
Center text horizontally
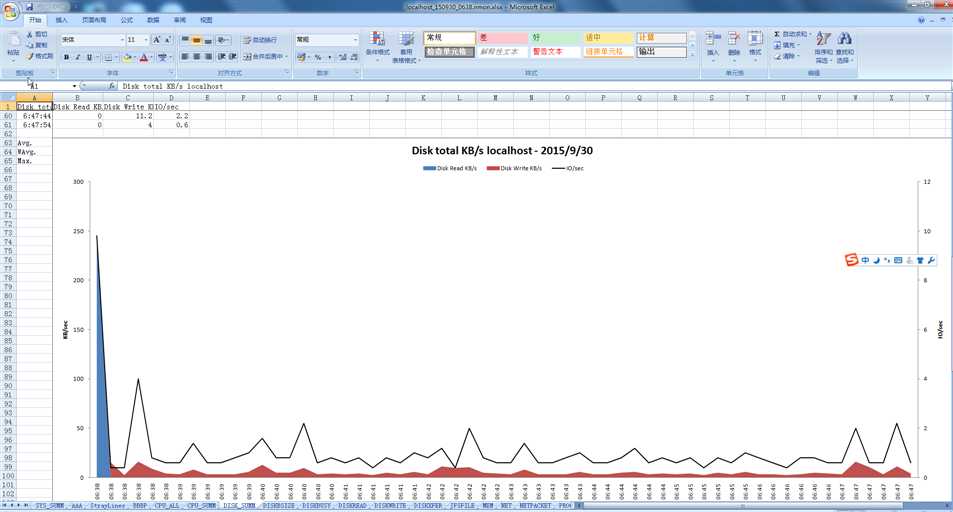(196, 57)
